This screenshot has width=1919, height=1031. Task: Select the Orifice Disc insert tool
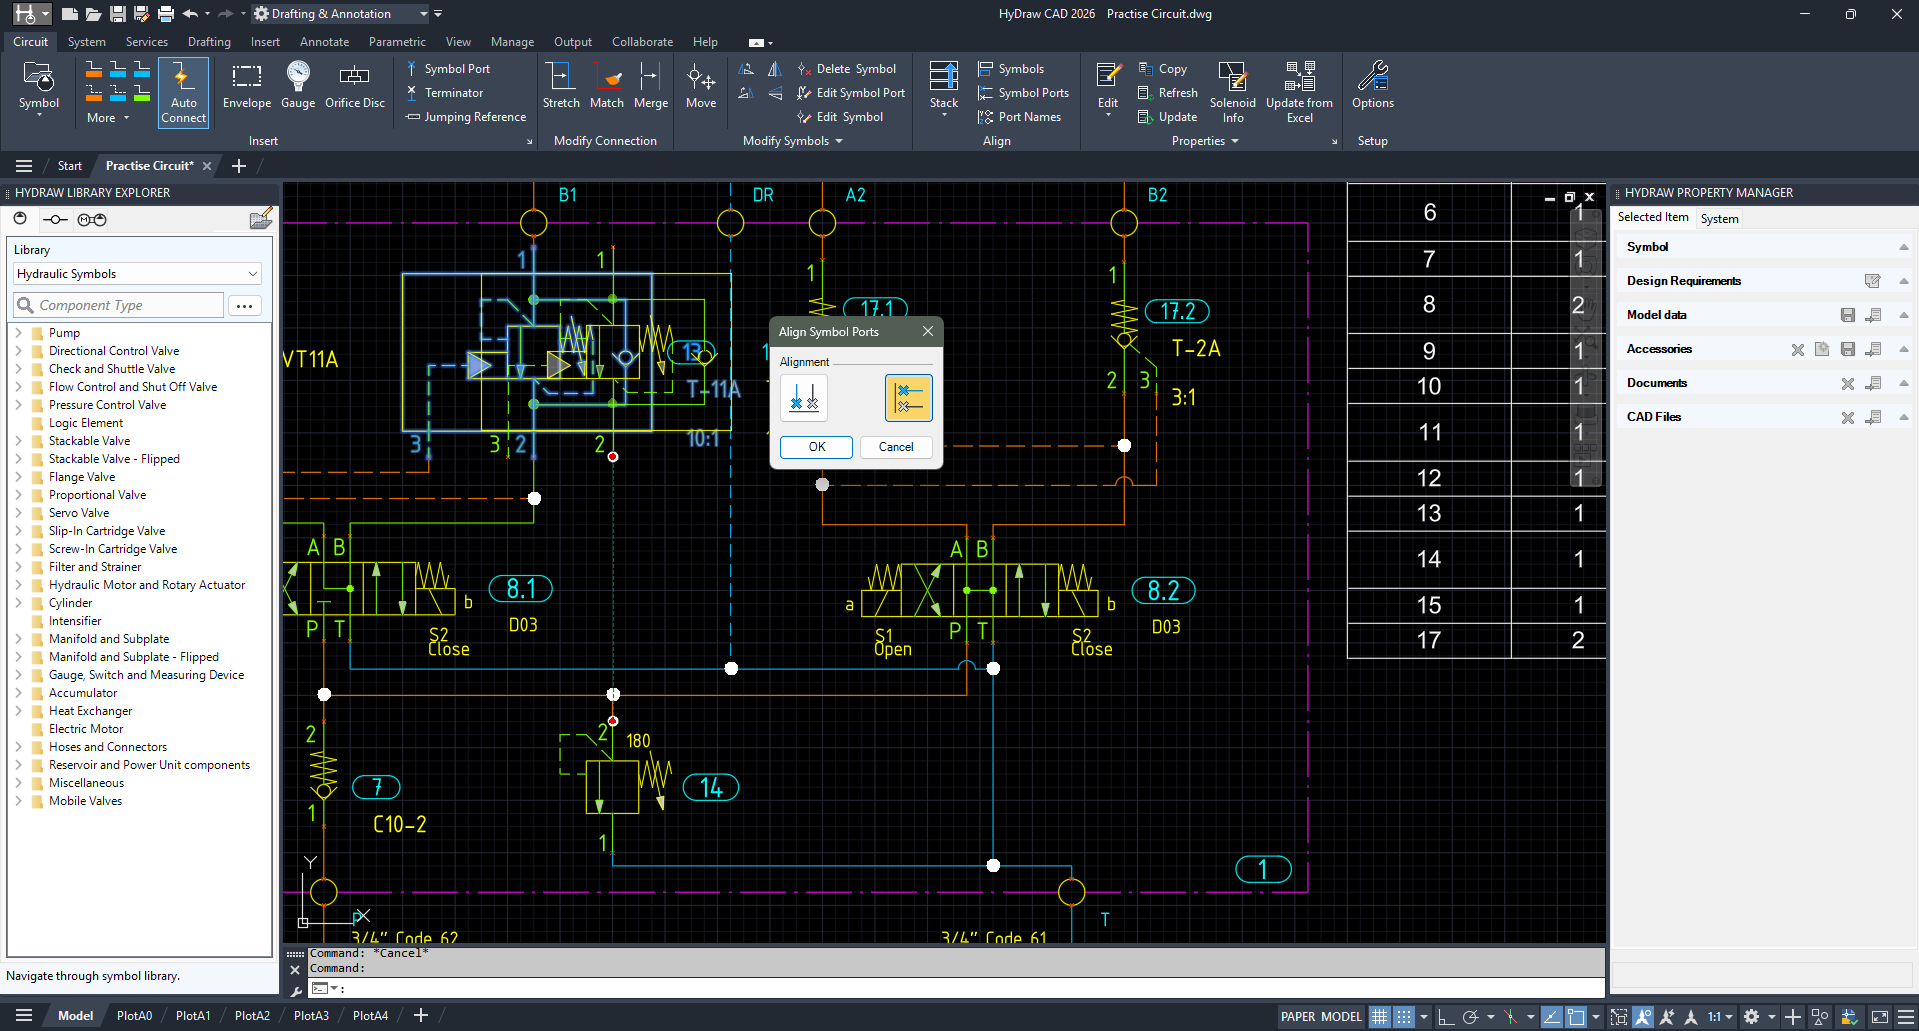pos(354,88)
